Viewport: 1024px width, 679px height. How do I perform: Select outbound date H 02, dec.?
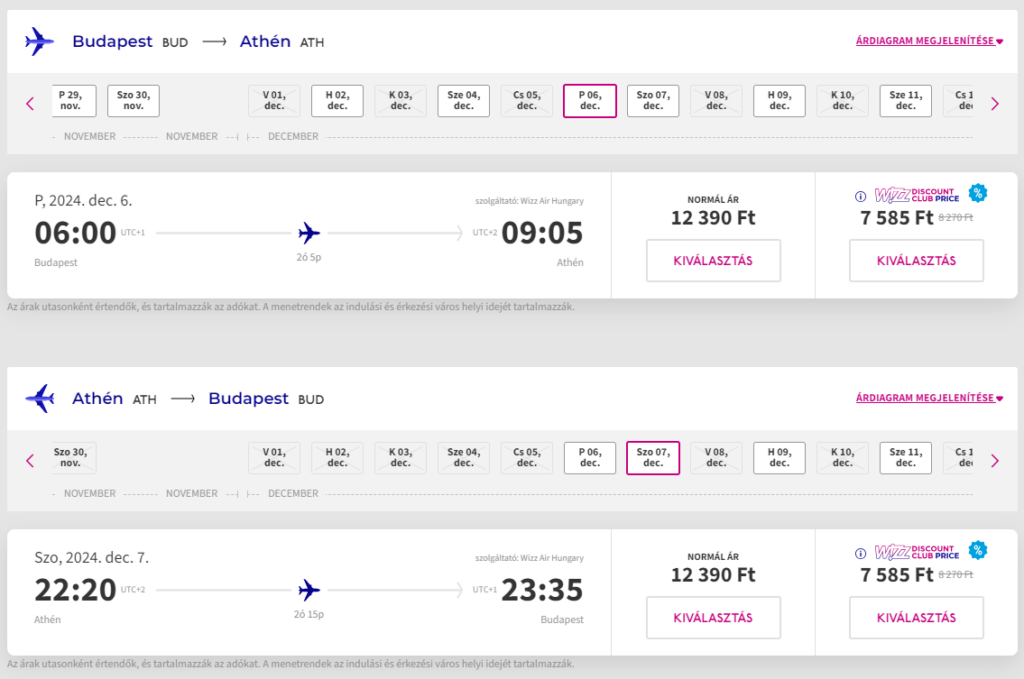click(x=337, y=101)
